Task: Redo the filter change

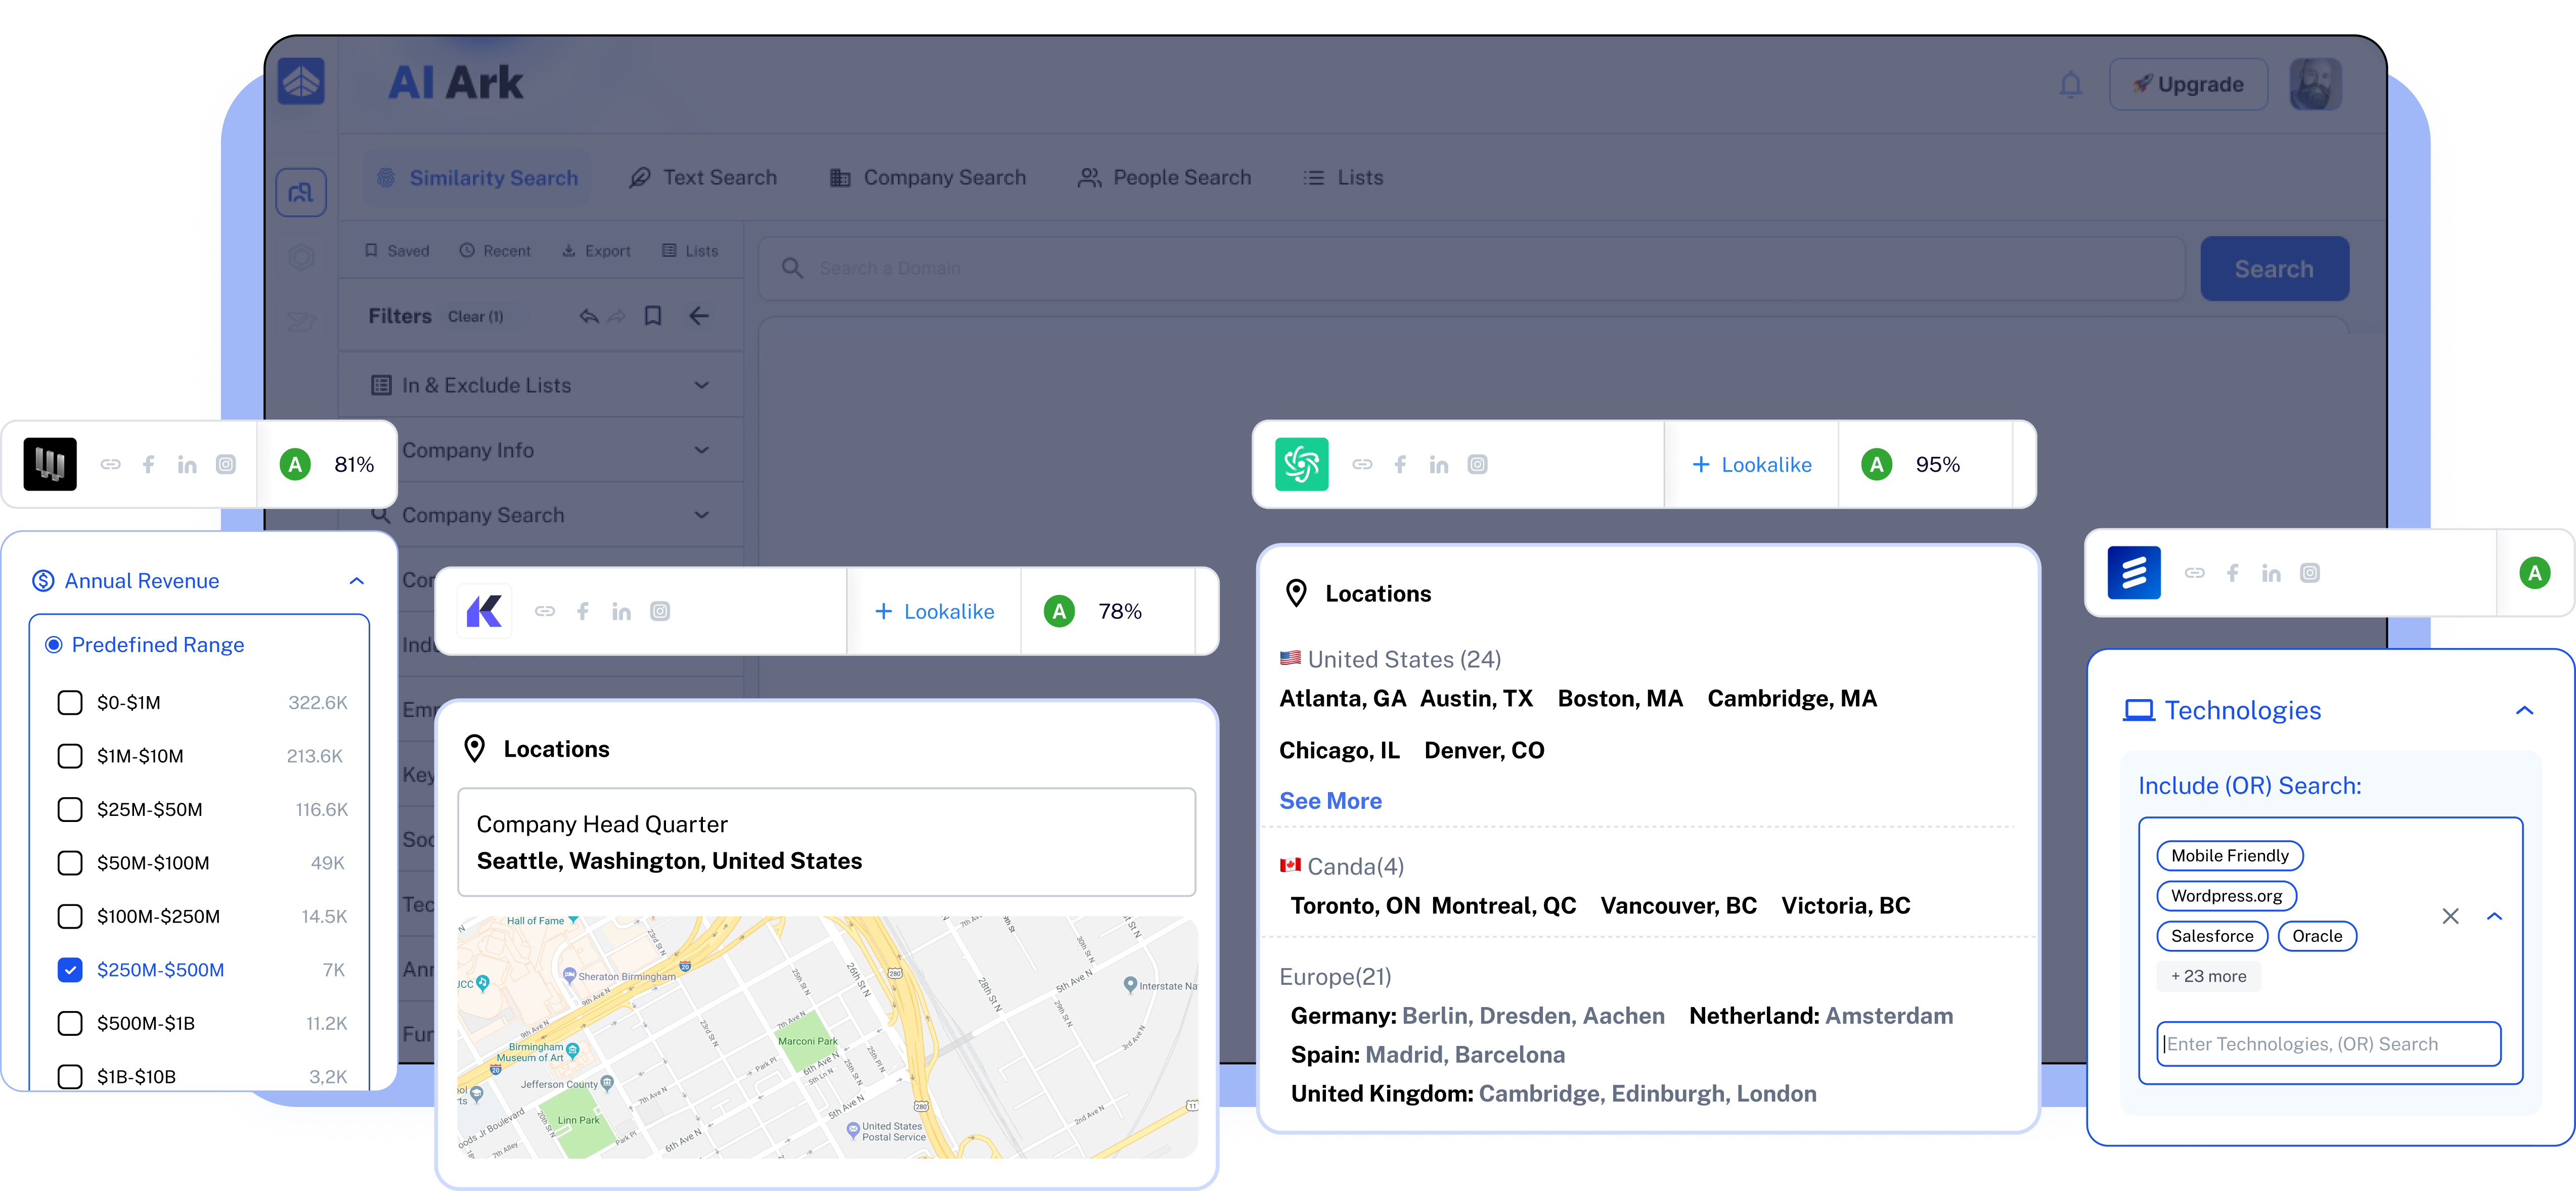Action: [617, 317]
